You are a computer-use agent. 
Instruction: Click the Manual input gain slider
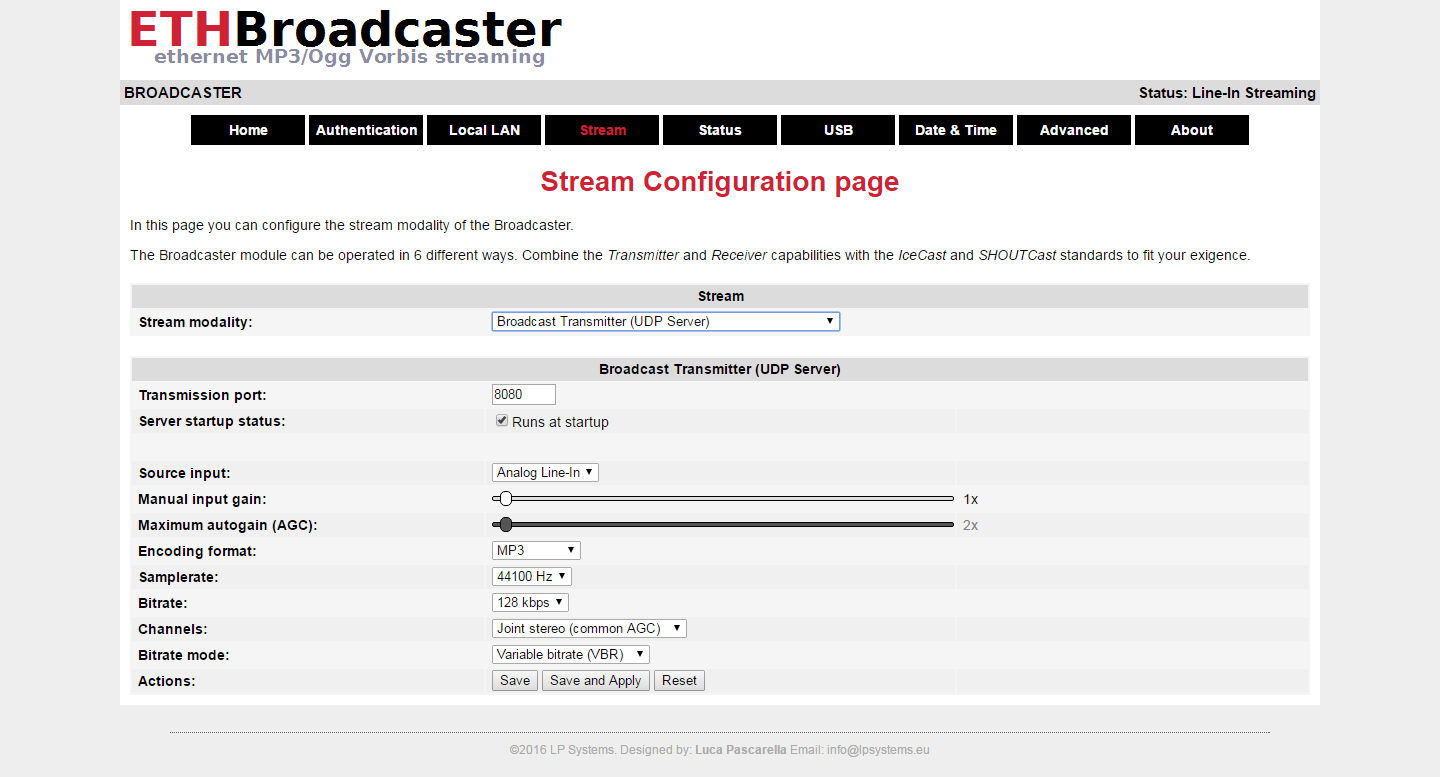pyautogui.click(x=723, y=498)
